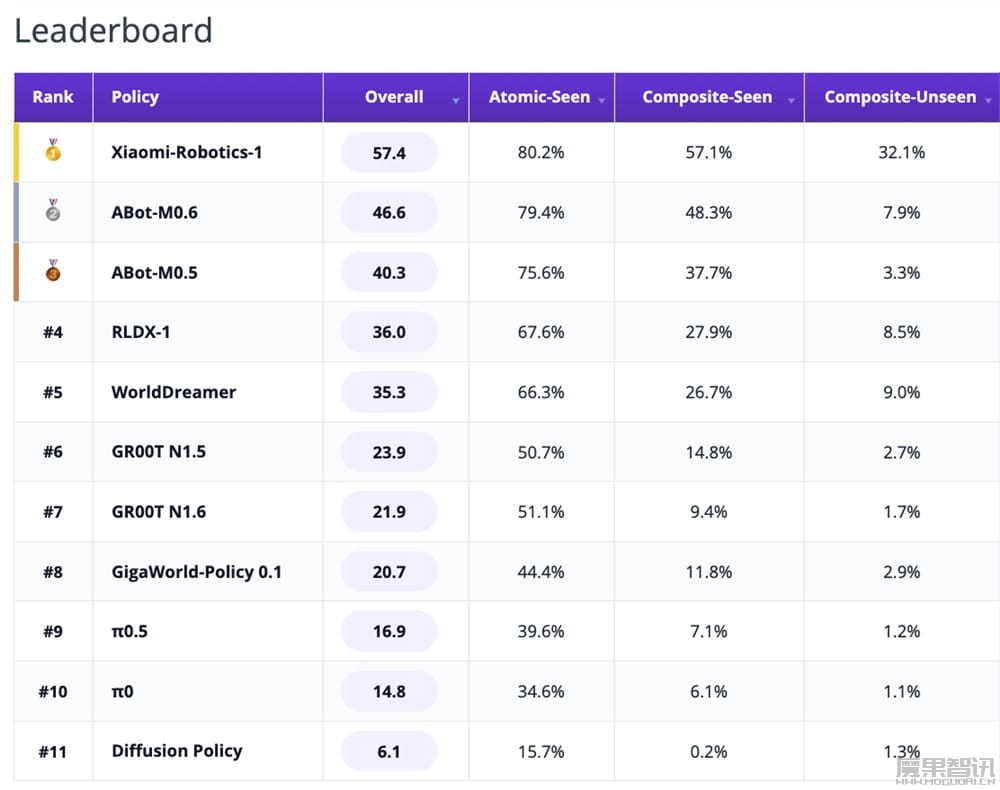Sort by Overall using its arrow
Viewport: 1000px width, 790px height.
pyautogui.click(x=455, y=100)
